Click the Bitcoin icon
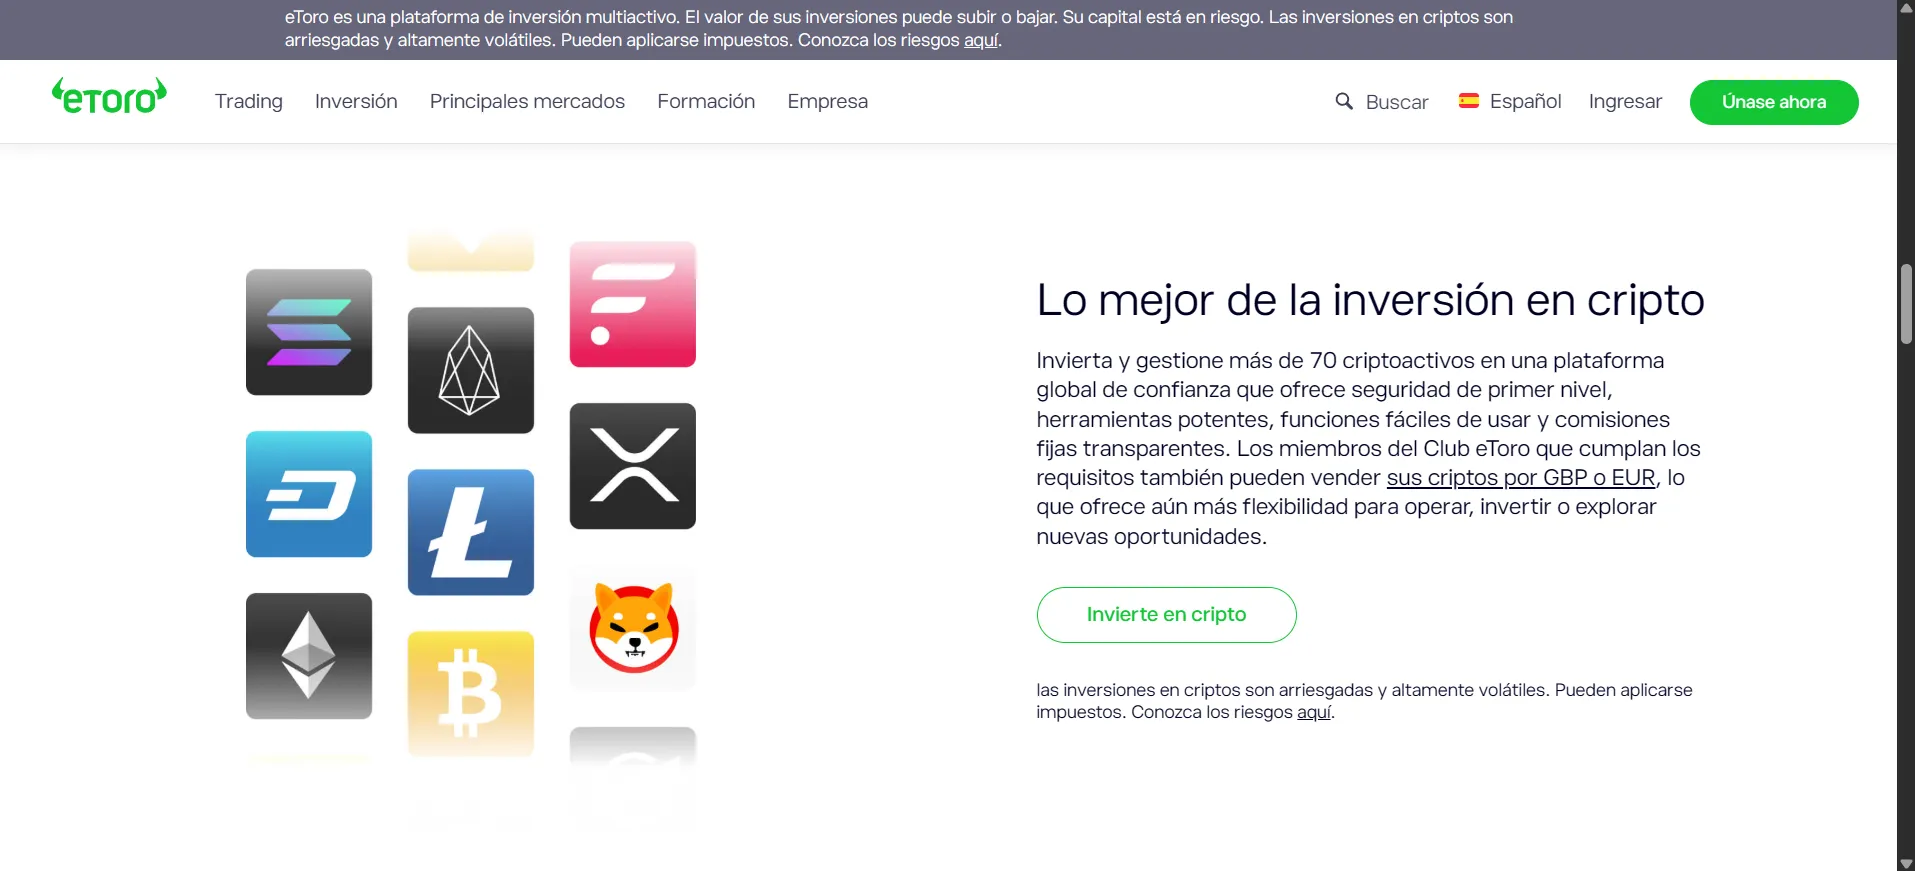Screen dimensions: 1915x871 pyautogui.click(x=471, y=694)
